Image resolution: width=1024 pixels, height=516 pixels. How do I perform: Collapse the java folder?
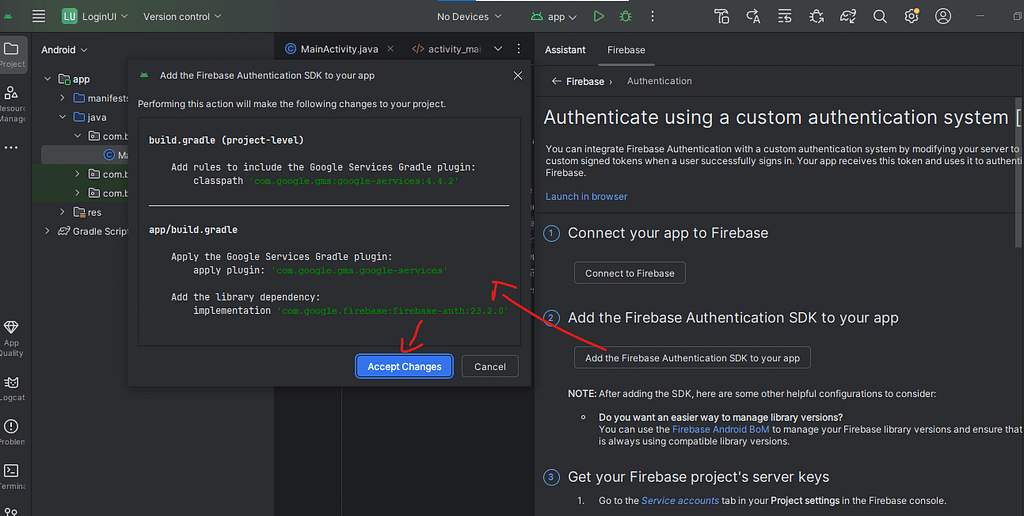[x=62, y=117]
